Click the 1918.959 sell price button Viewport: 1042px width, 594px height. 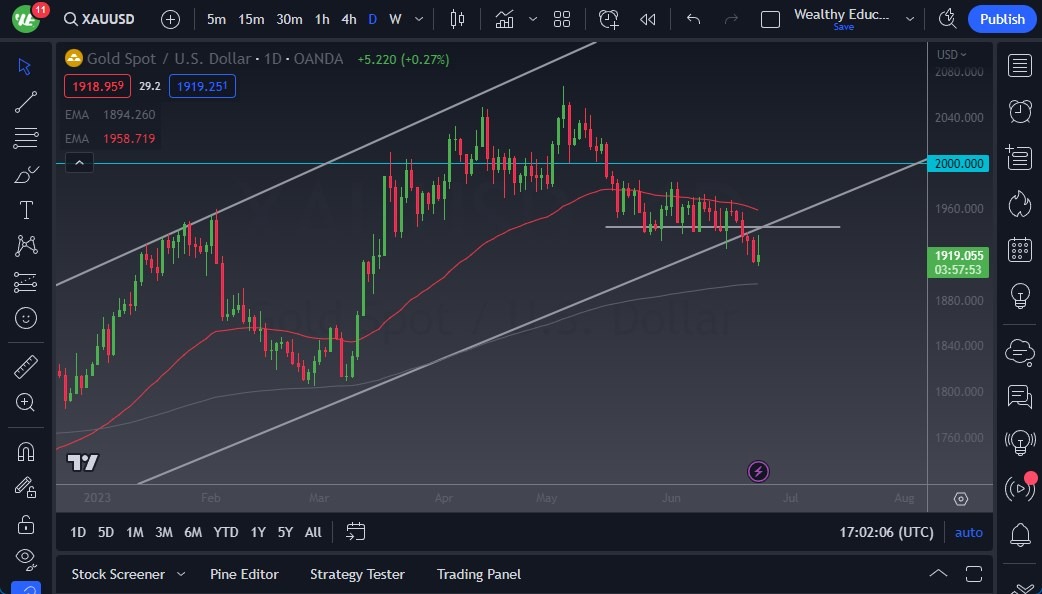98,86
